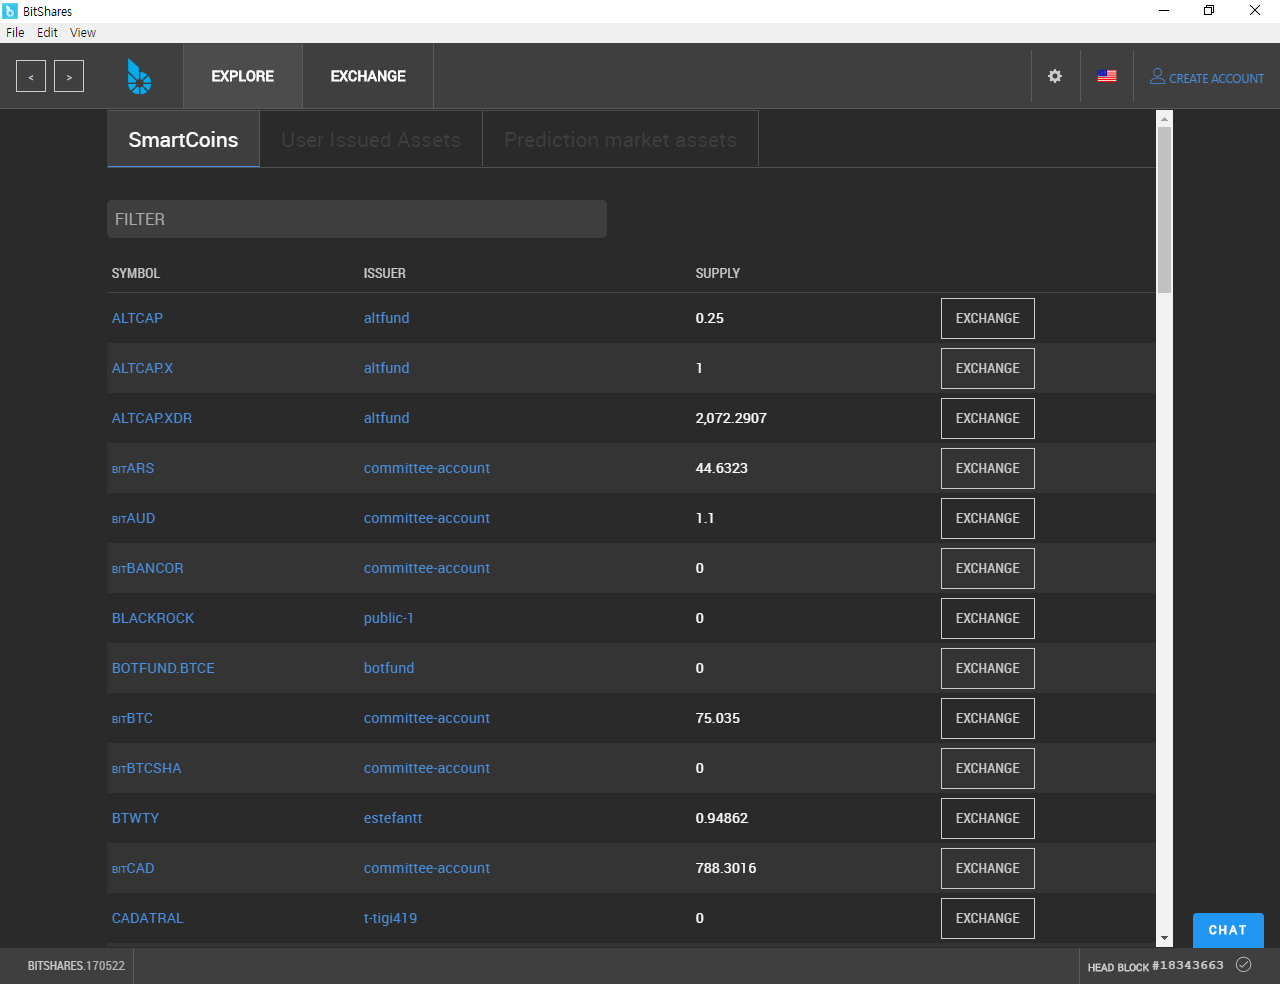The width and height of the screenshot is (1280, 984).
Task: Open the bitBTCSHA asset link
Action: tap(146, 768)
